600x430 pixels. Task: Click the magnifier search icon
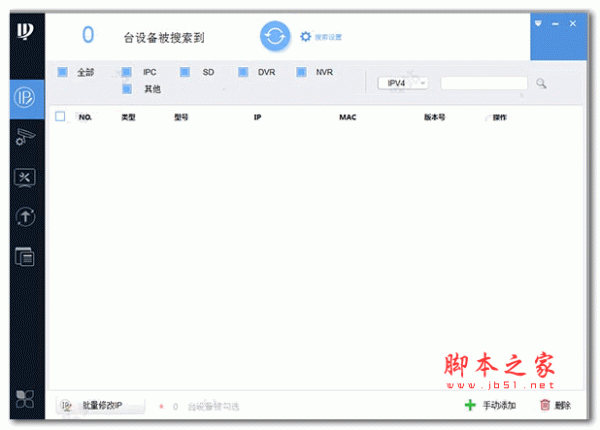coord(541,83)
